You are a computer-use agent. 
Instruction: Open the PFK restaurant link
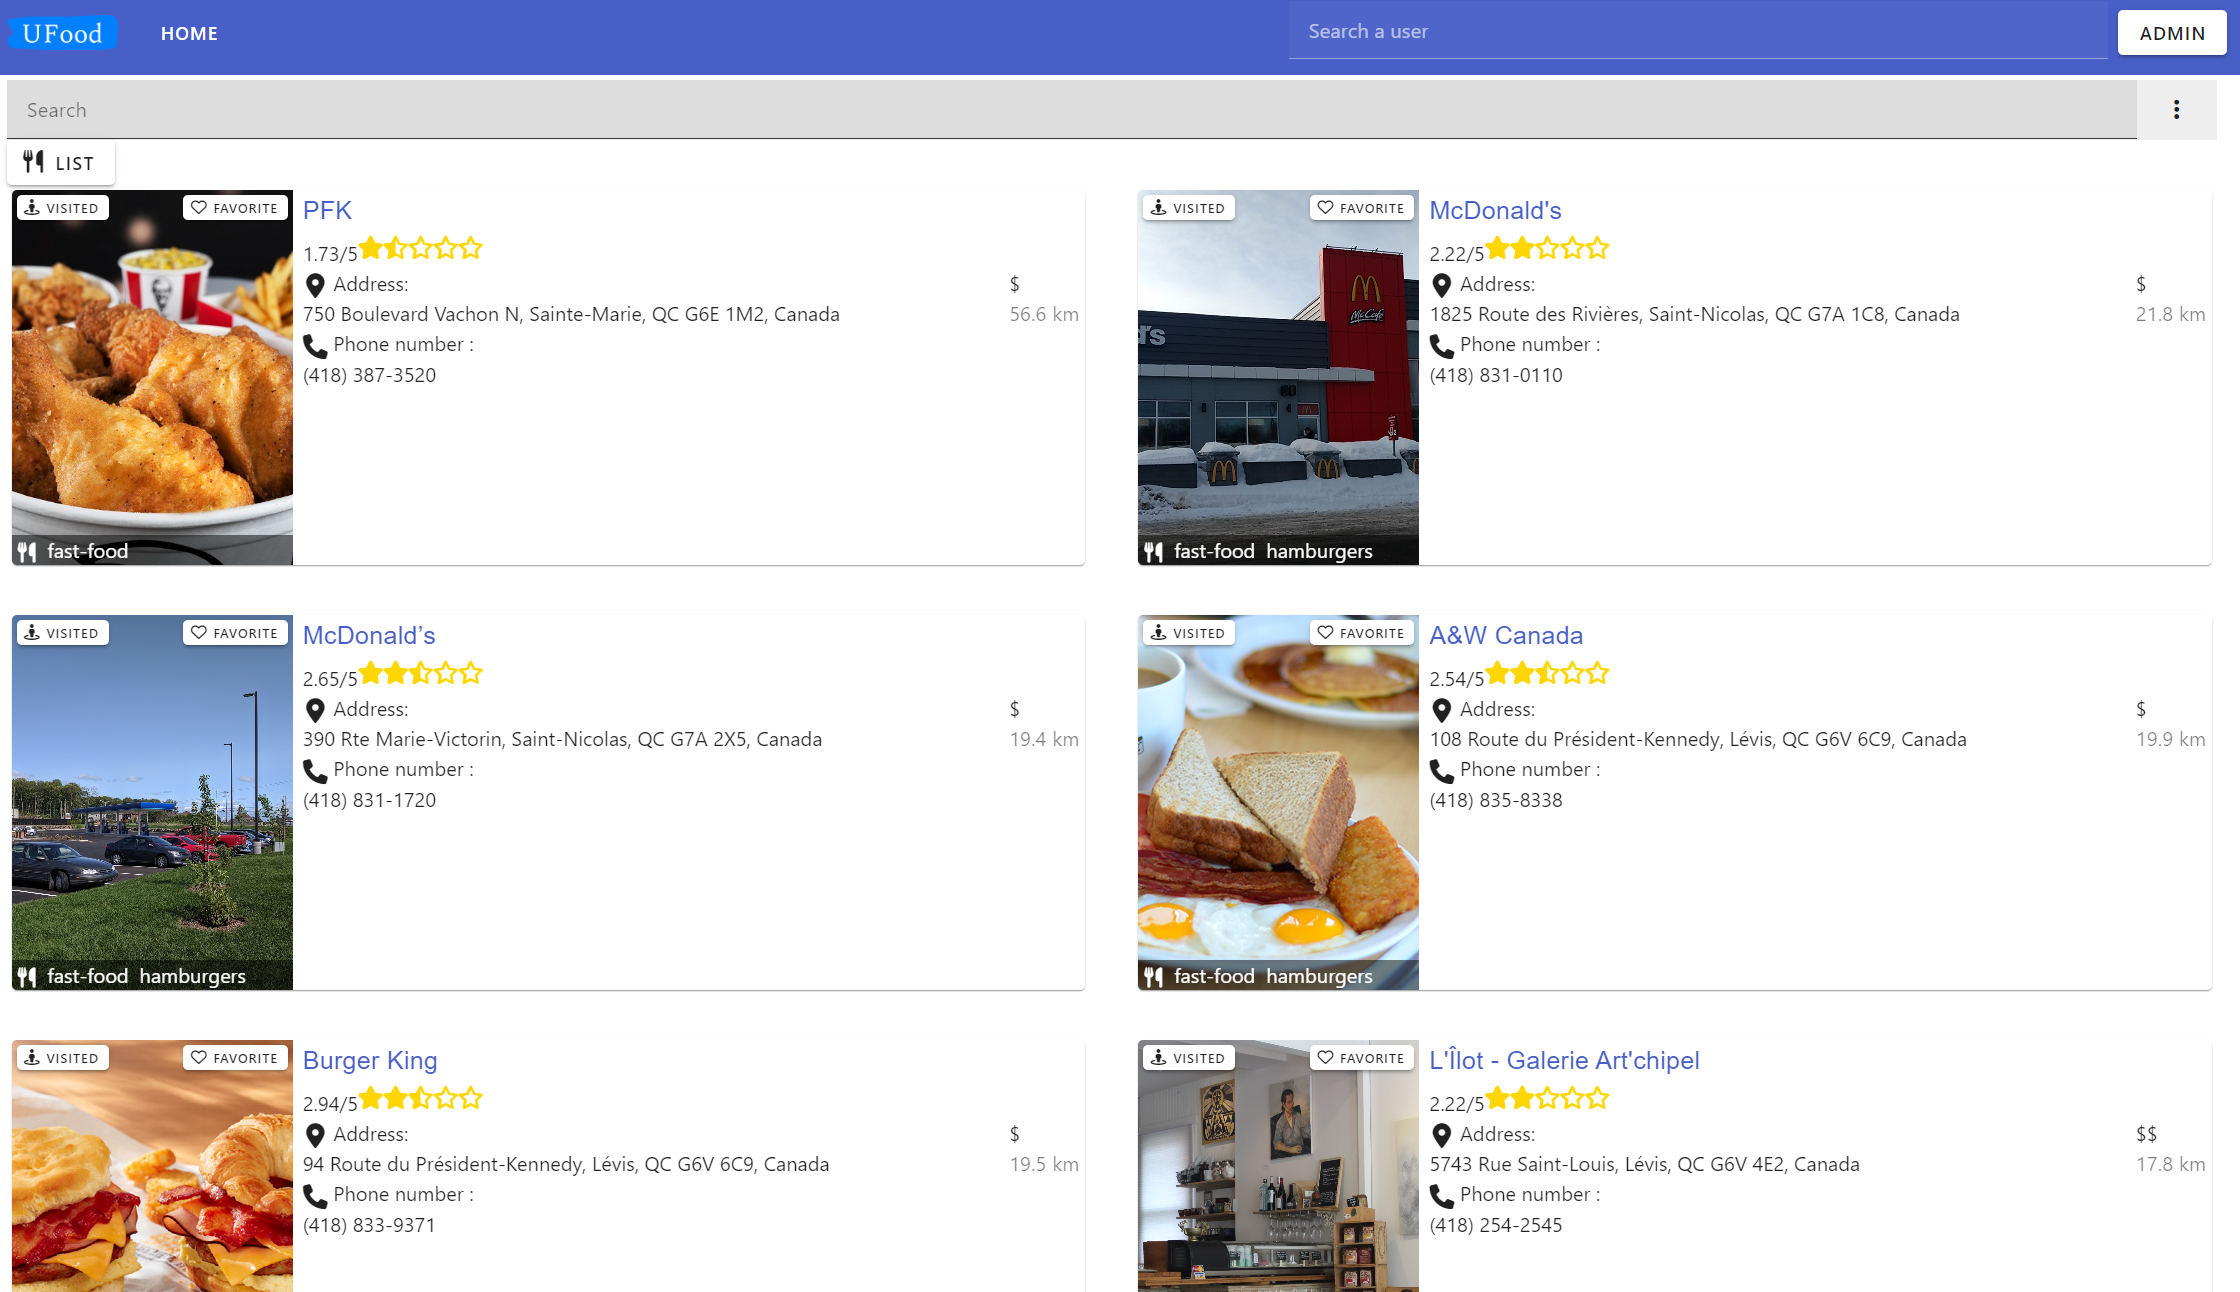tap(327, 210)
